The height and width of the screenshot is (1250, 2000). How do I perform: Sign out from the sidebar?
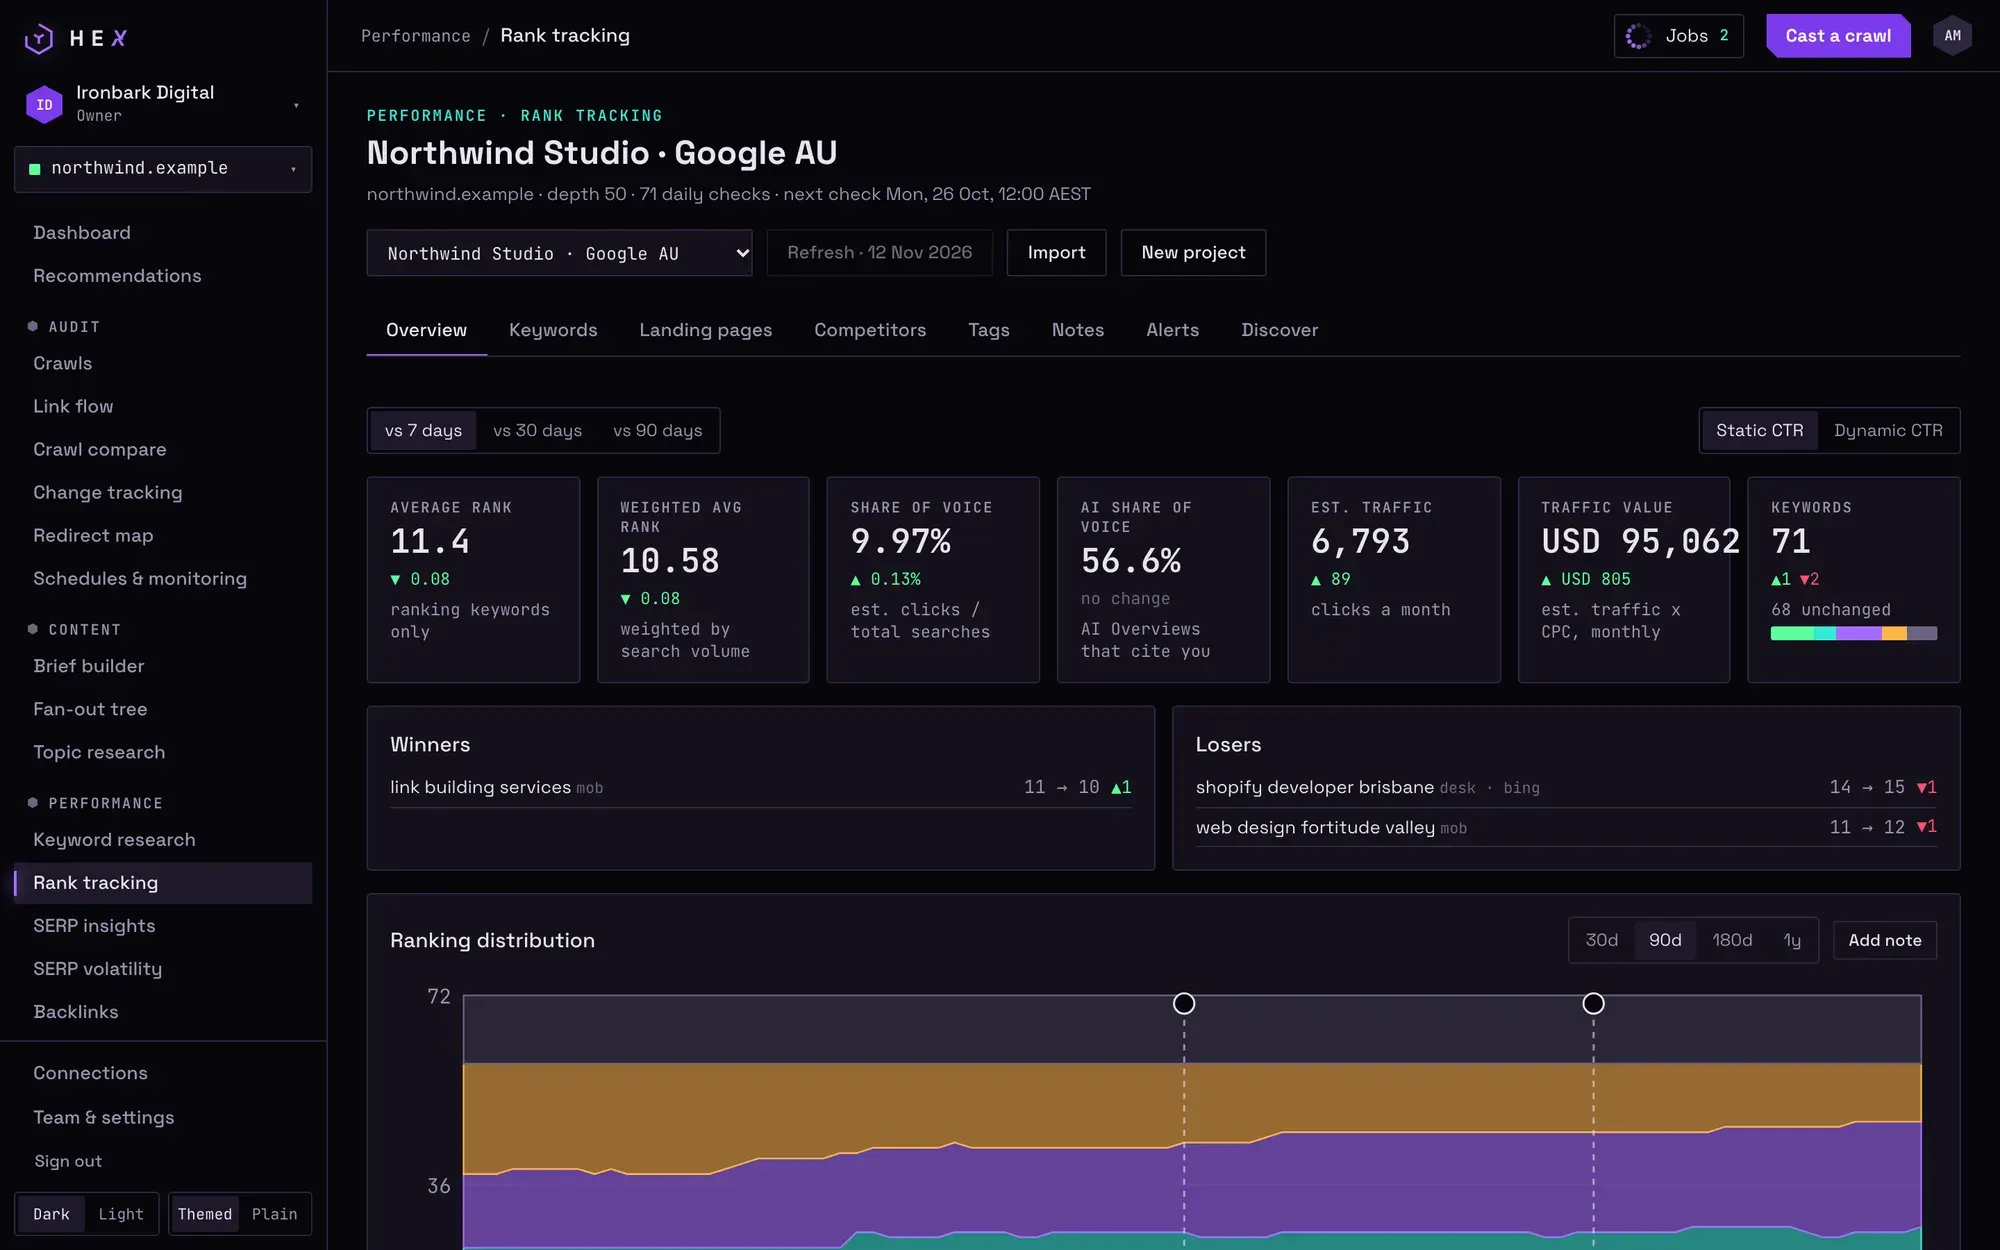[68, 1161]
